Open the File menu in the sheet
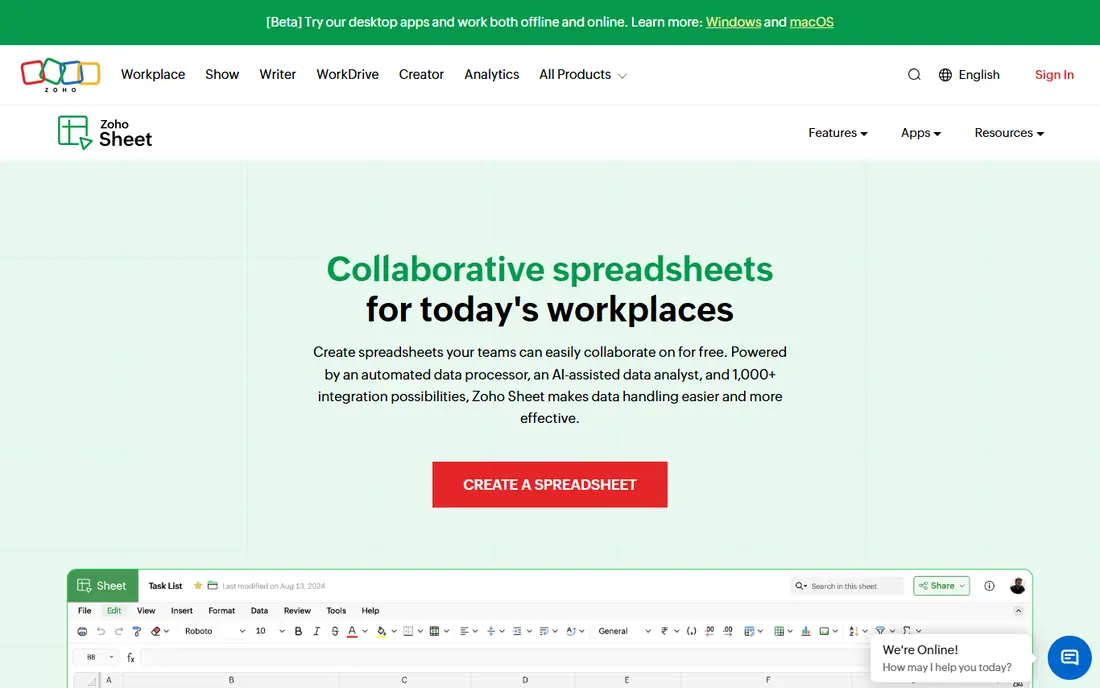The width and height of the screenshot is (1100, 688). (84, 611)
